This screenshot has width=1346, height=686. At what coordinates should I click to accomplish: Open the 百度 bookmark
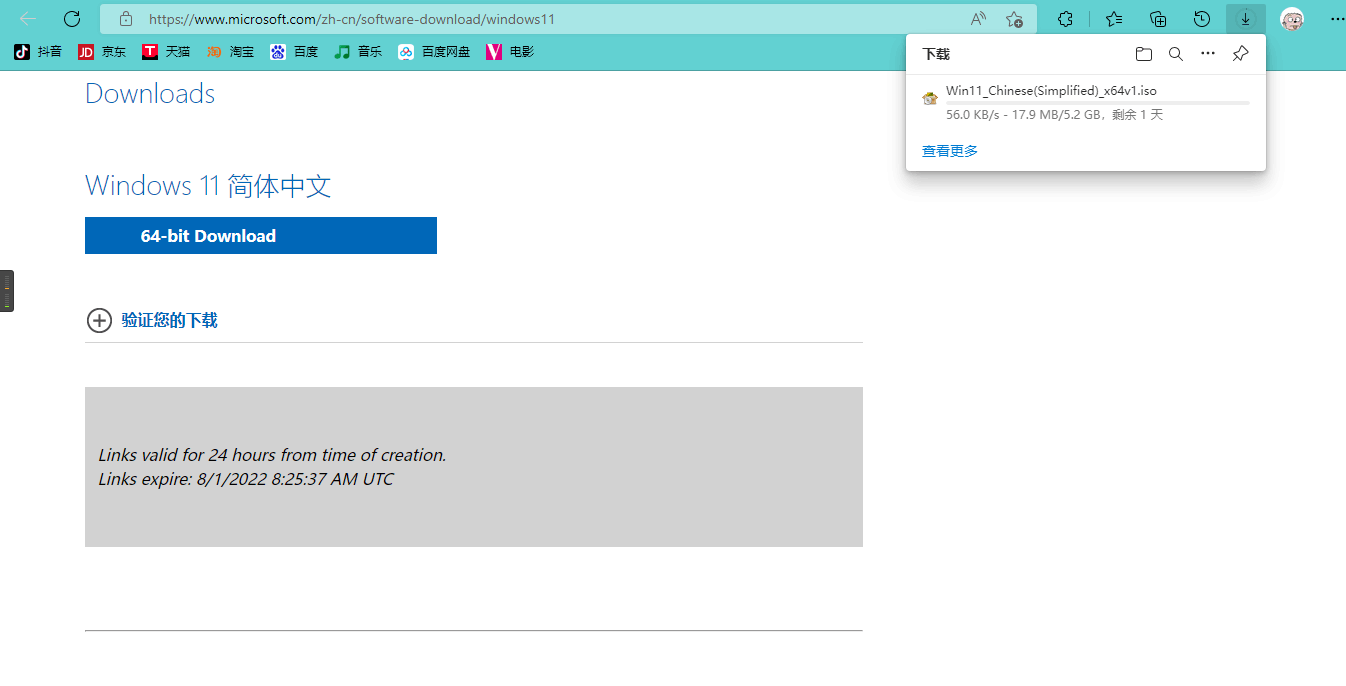click(x=294, y=51)
